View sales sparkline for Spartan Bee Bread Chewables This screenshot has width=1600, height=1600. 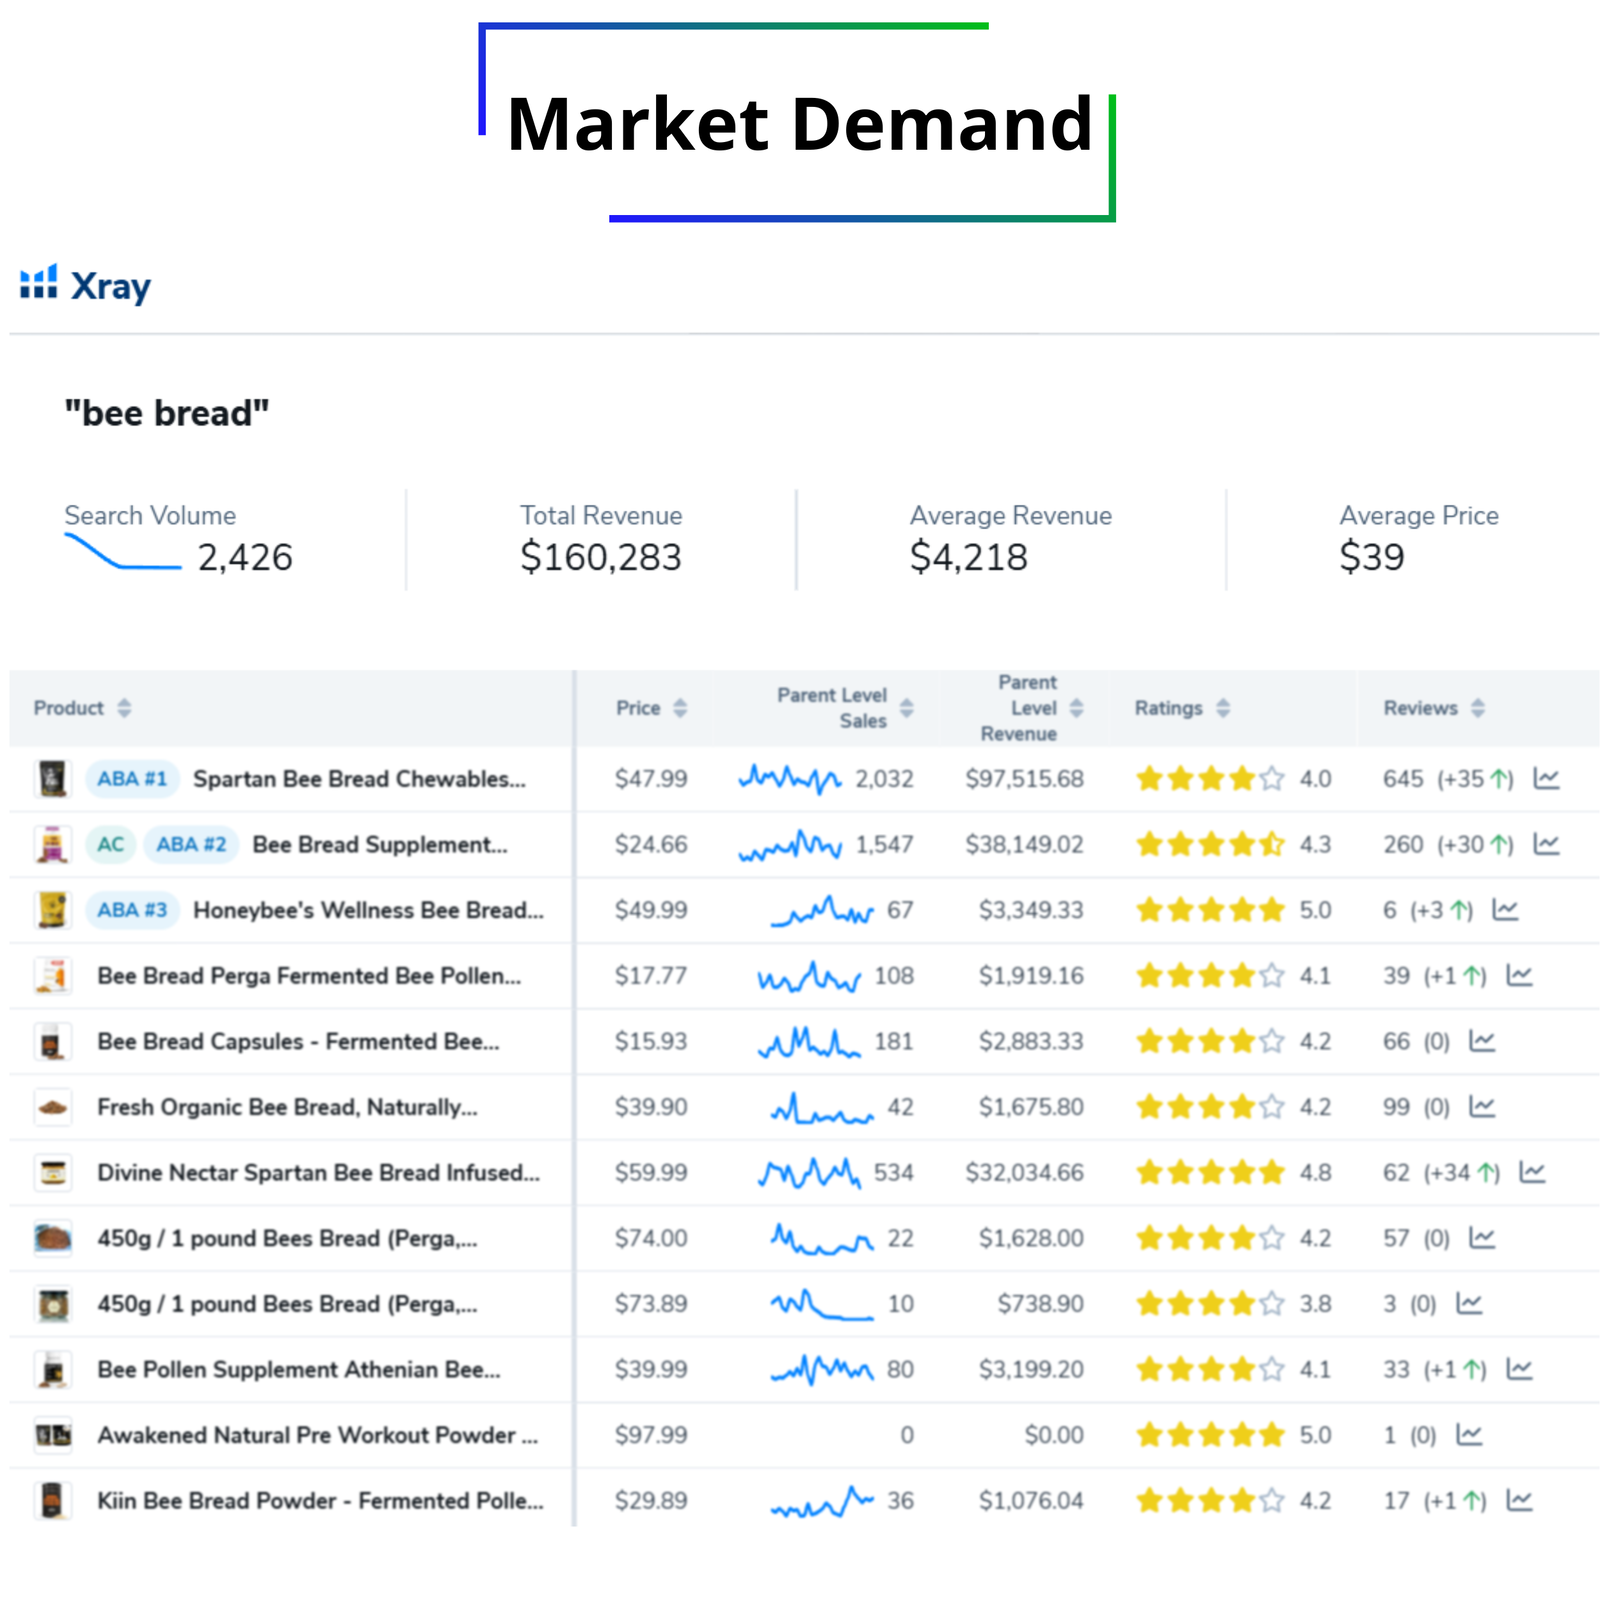click(789, 778)
